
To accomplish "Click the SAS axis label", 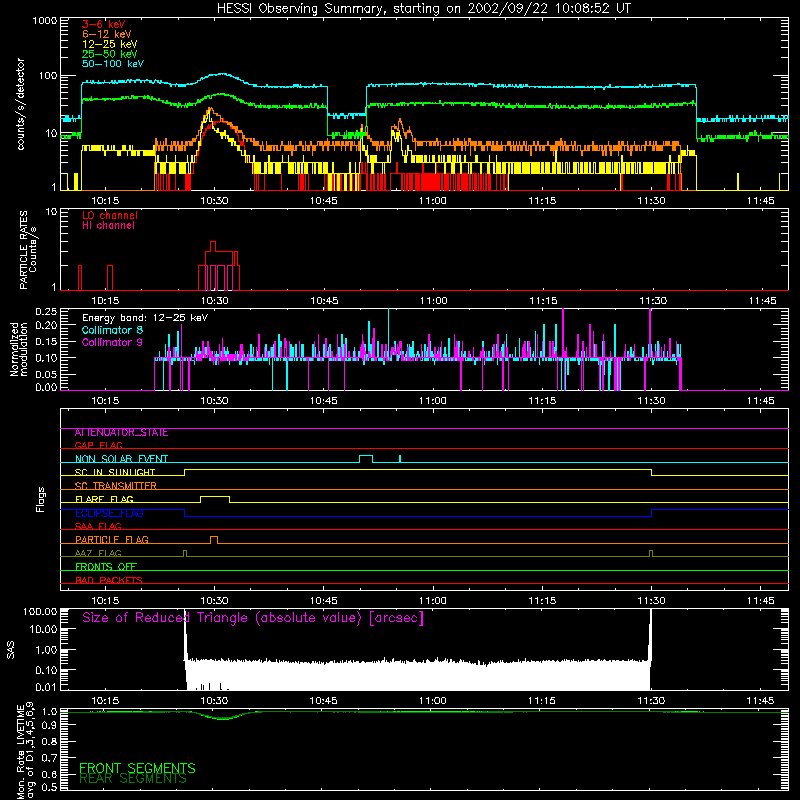I will [11, 650].
